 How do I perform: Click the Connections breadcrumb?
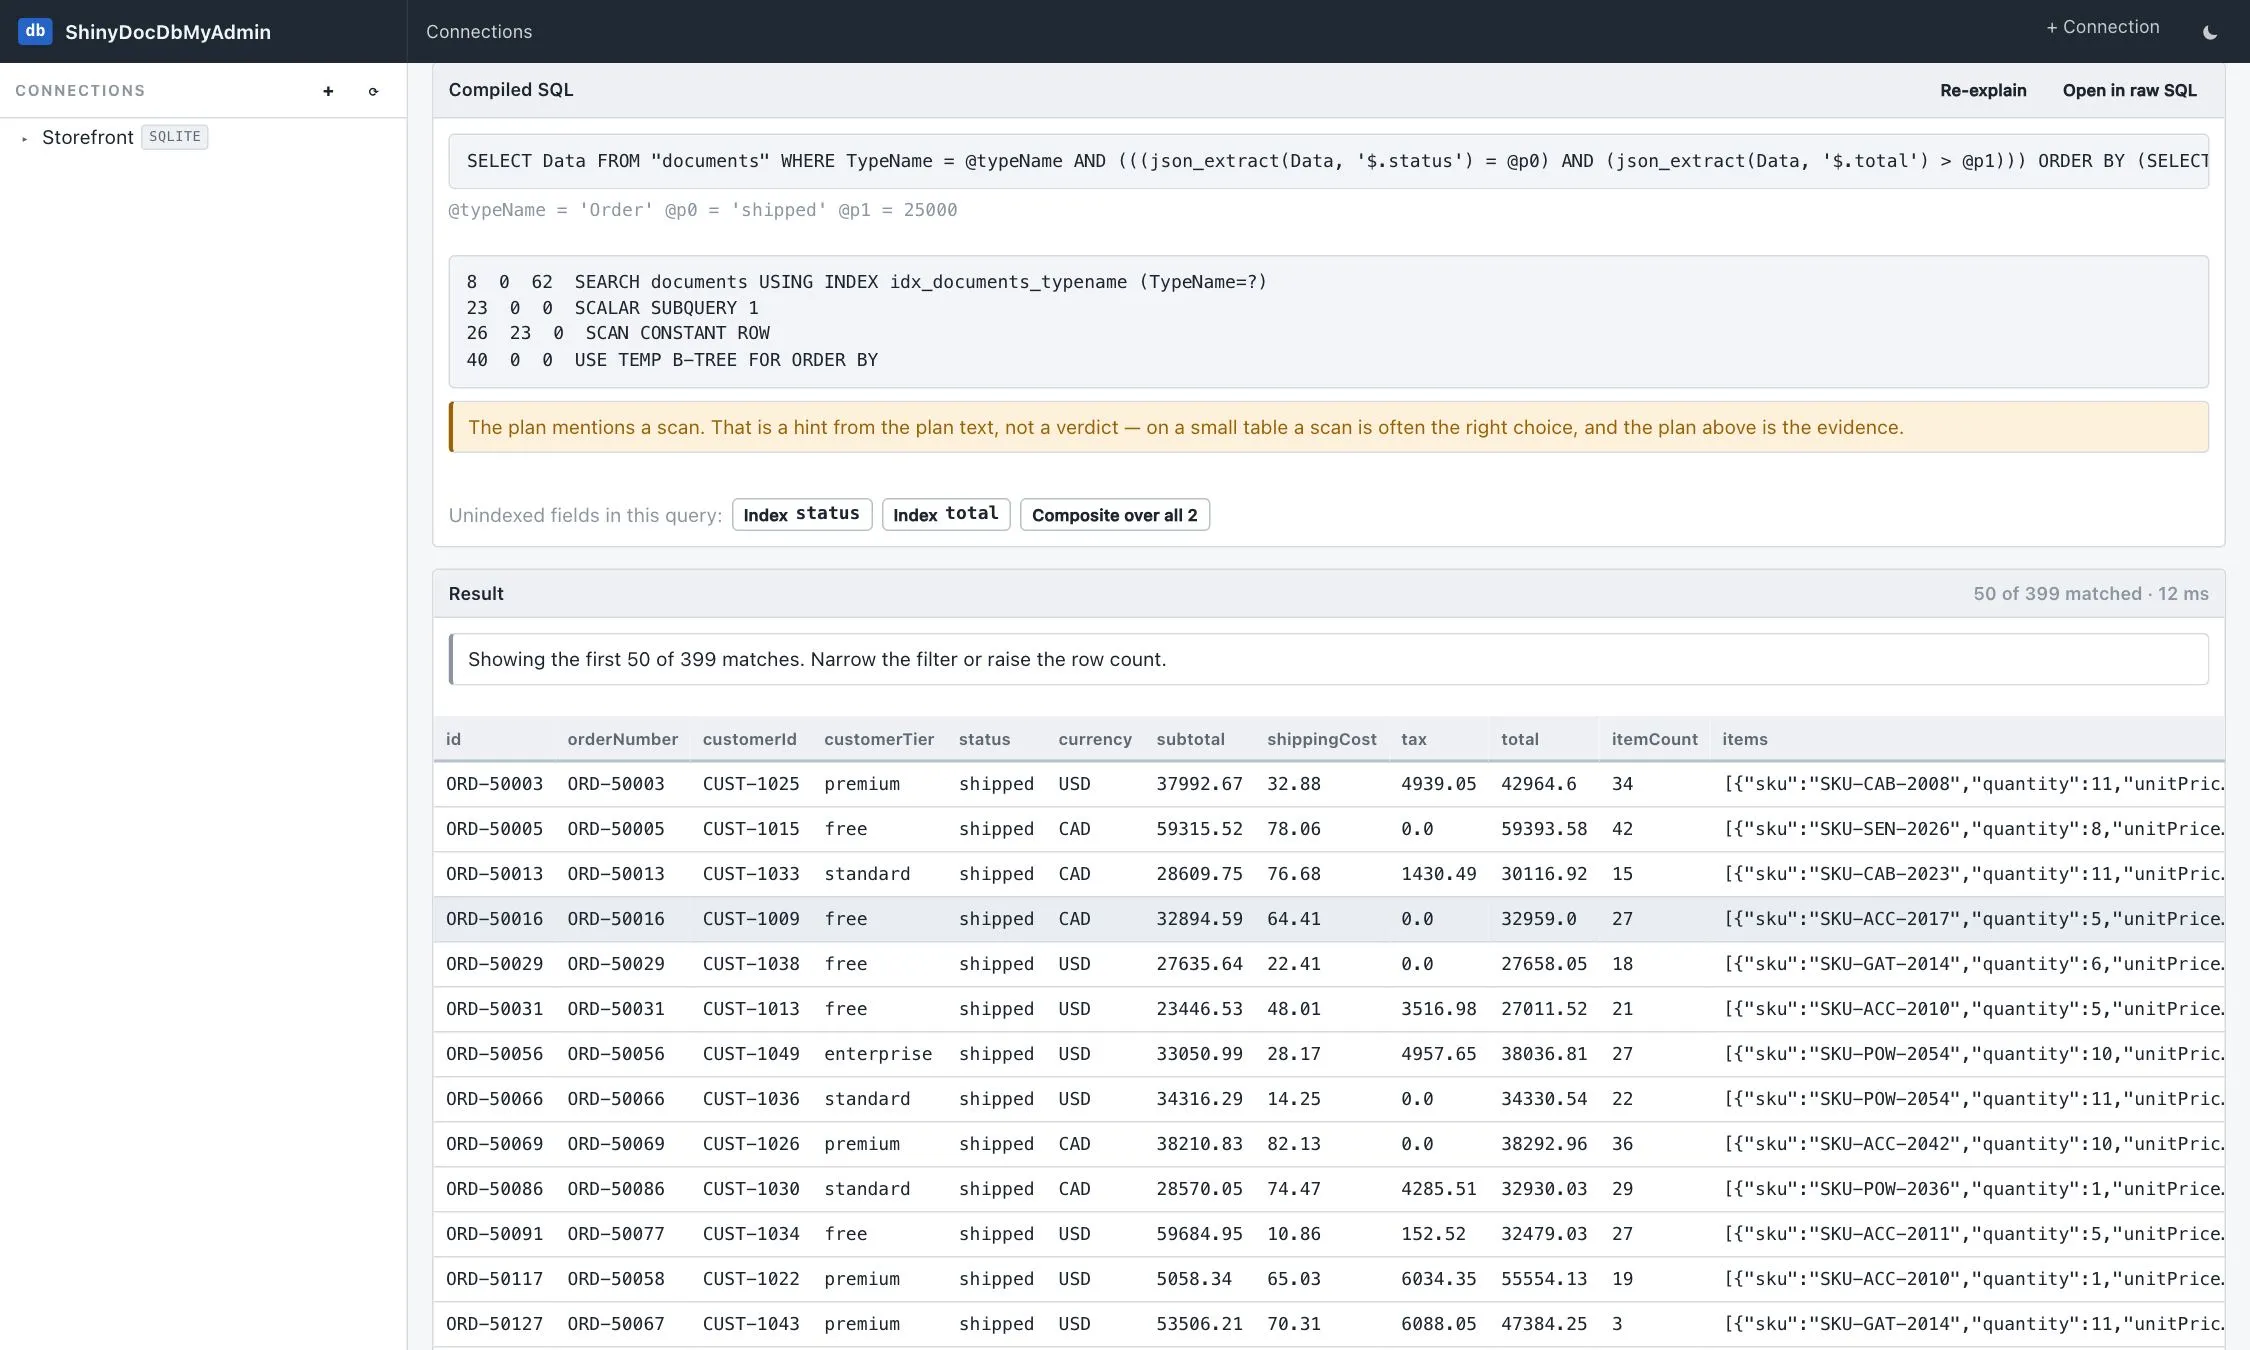click(x=479, y=32)
